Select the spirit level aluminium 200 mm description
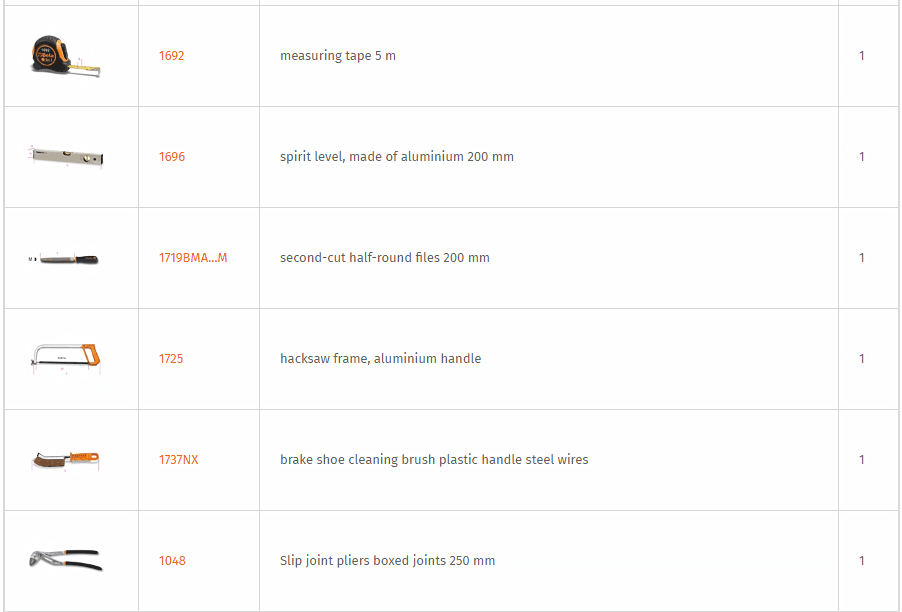The width and height of the screenshot is (902, 612). click(x=397, y=156)
